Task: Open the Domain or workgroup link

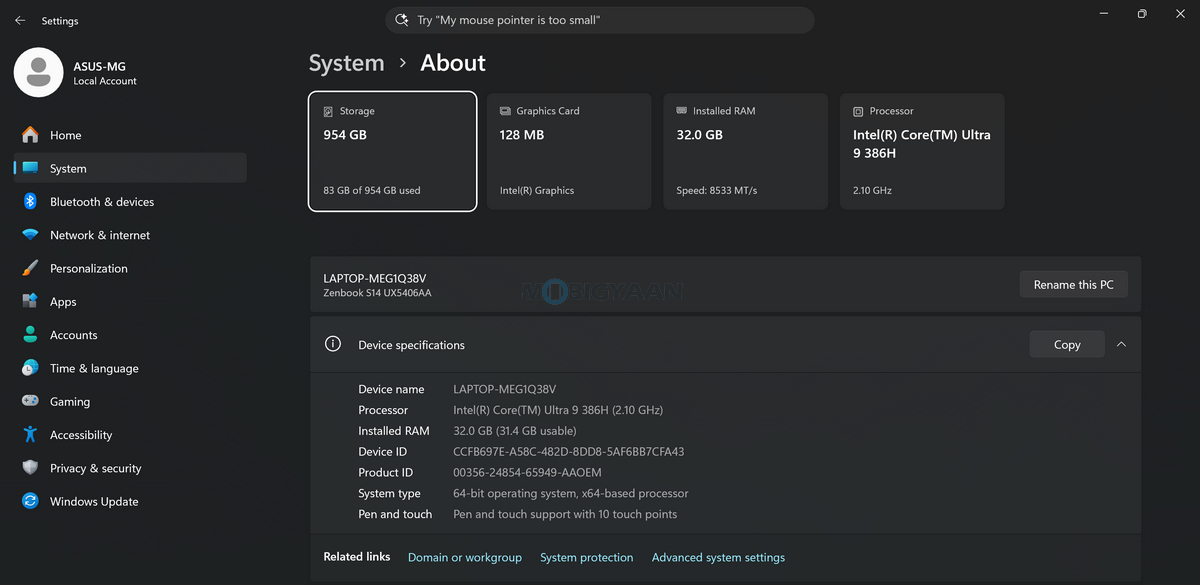Action: [x=465, y=557]
